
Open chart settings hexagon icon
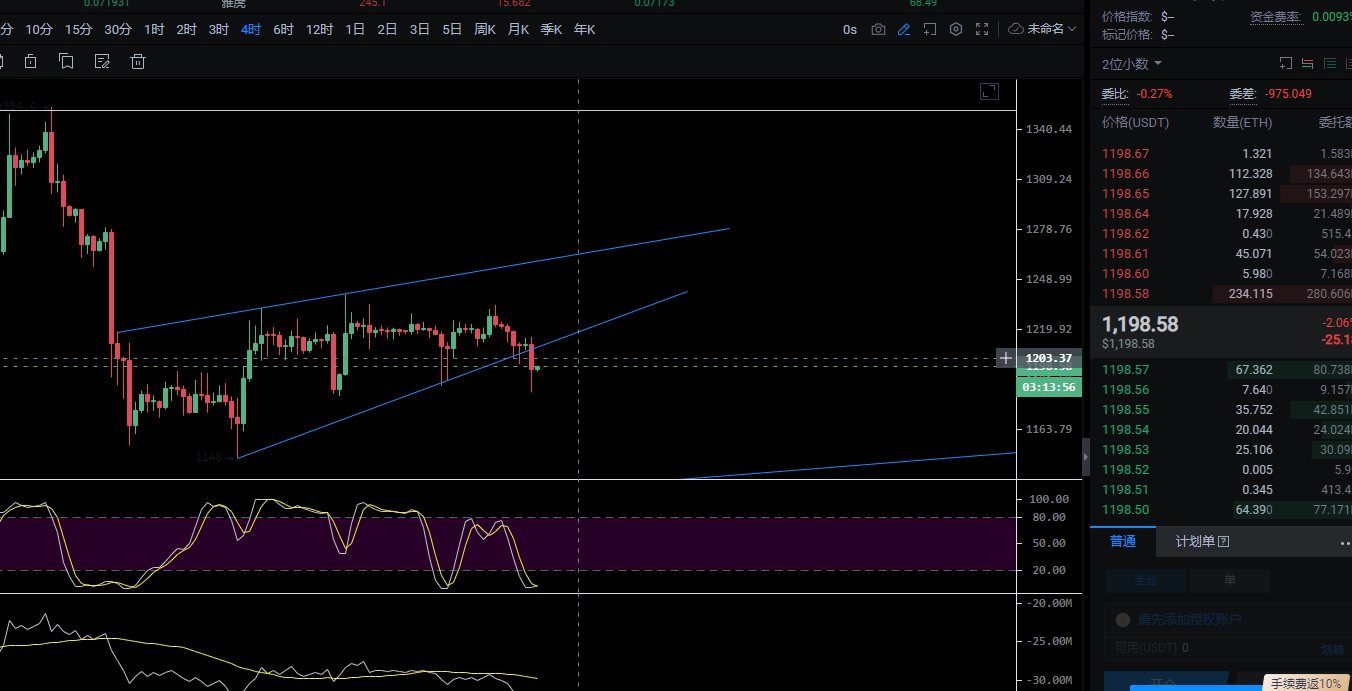(x=956, y=29)
